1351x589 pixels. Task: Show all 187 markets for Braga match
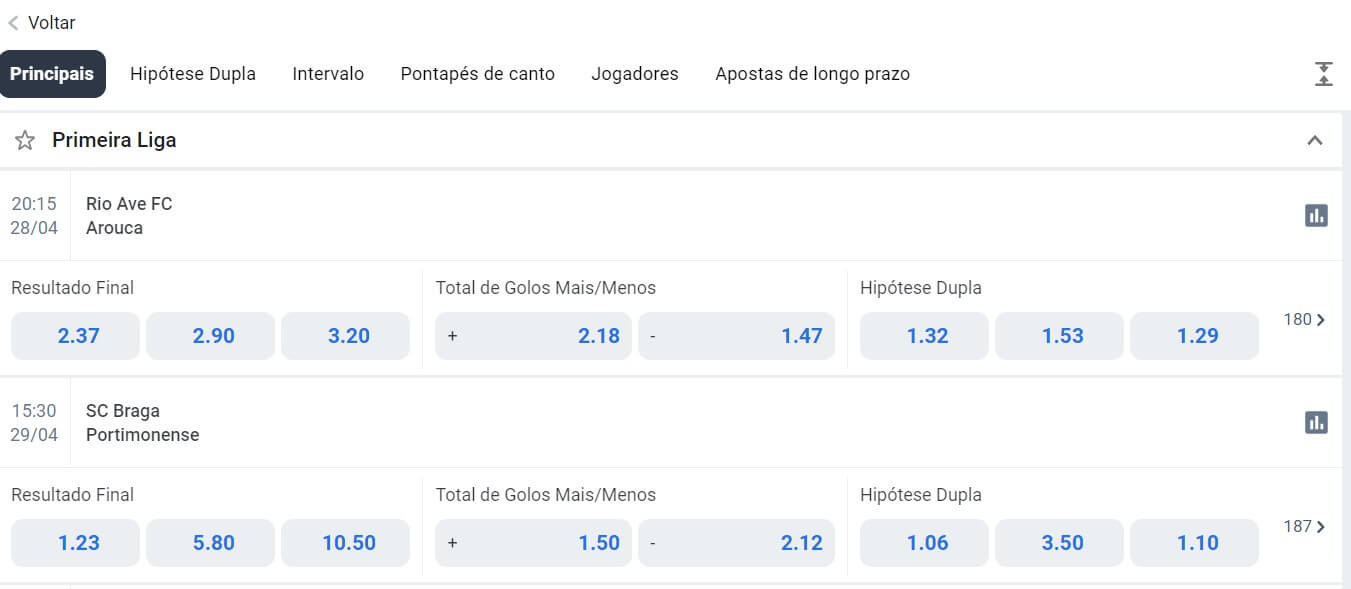pyautogui.click(x=1305, y=527)
